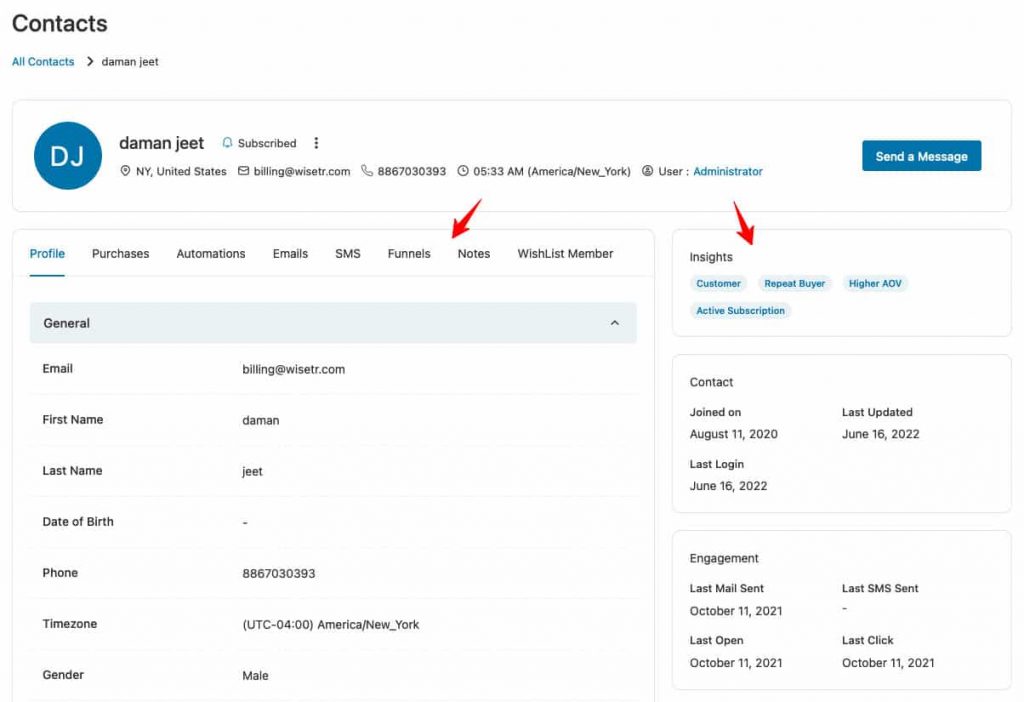Click the NY, United States location text

[181, 171]
